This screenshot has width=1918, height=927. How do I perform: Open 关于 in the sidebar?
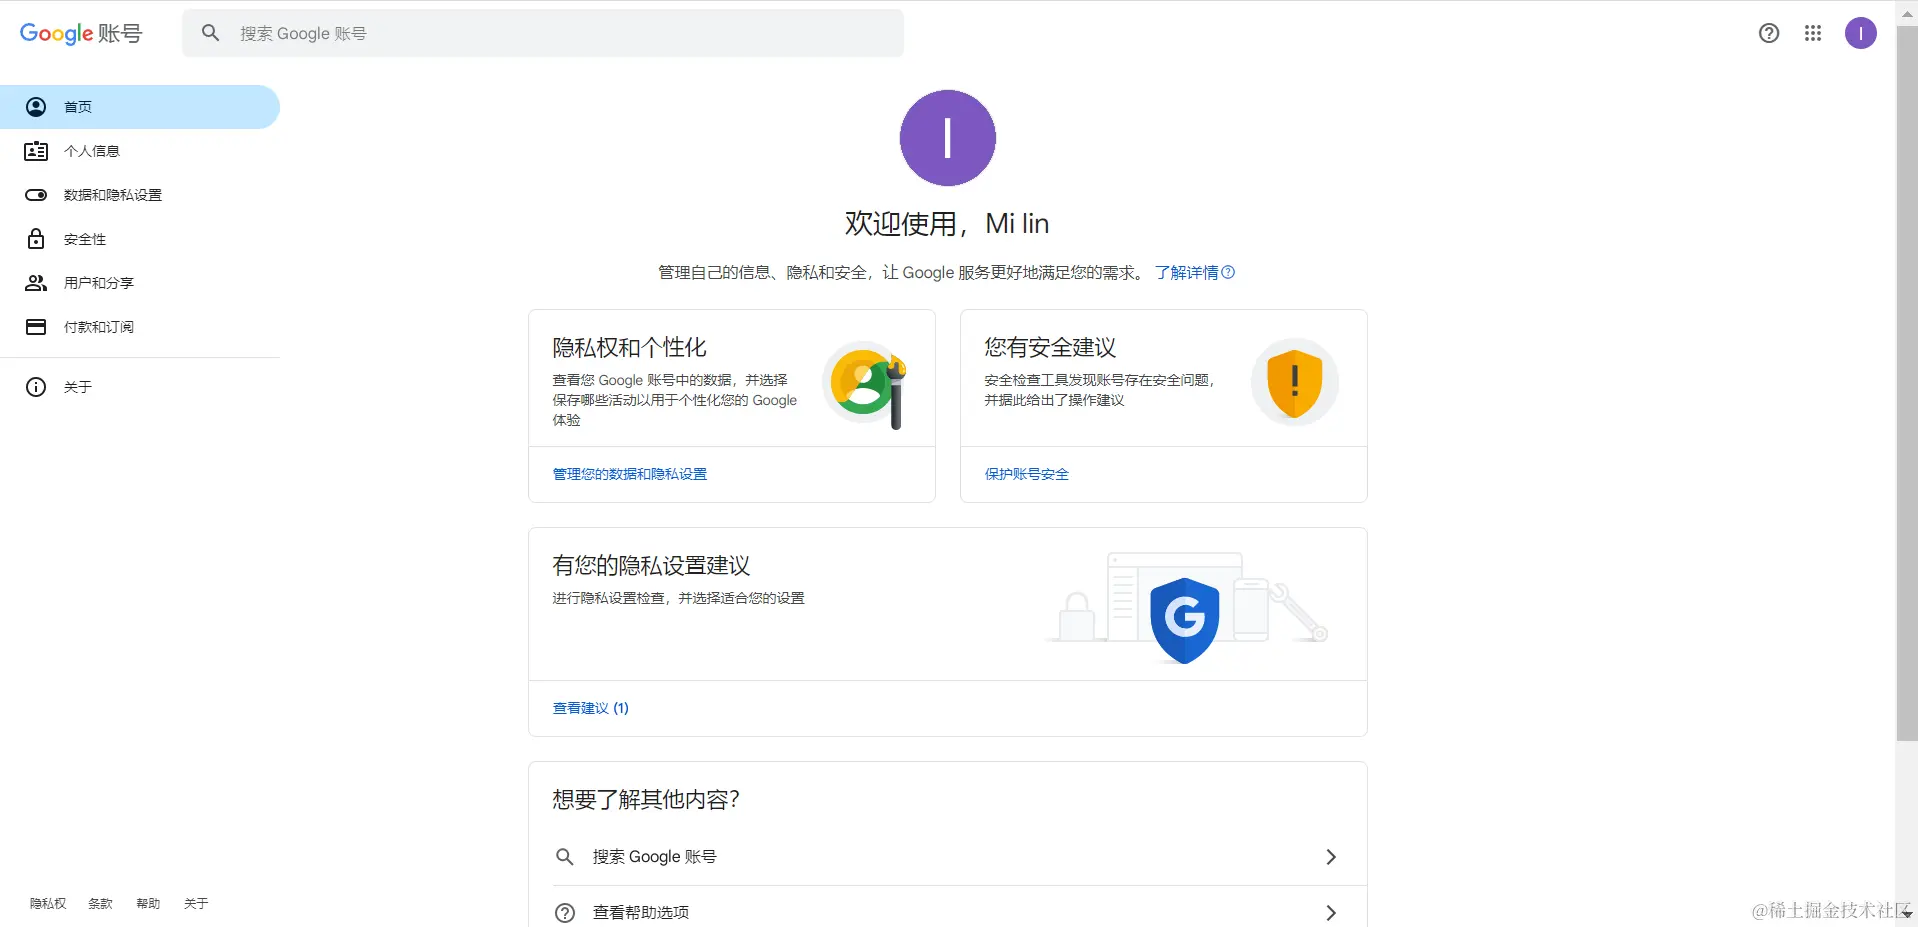point(140,387)
